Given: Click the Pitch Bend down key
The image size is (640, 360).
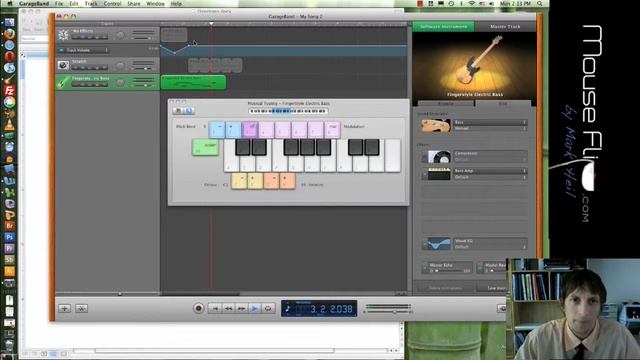Looking at the screenshot, I should (x=217, y=130).
